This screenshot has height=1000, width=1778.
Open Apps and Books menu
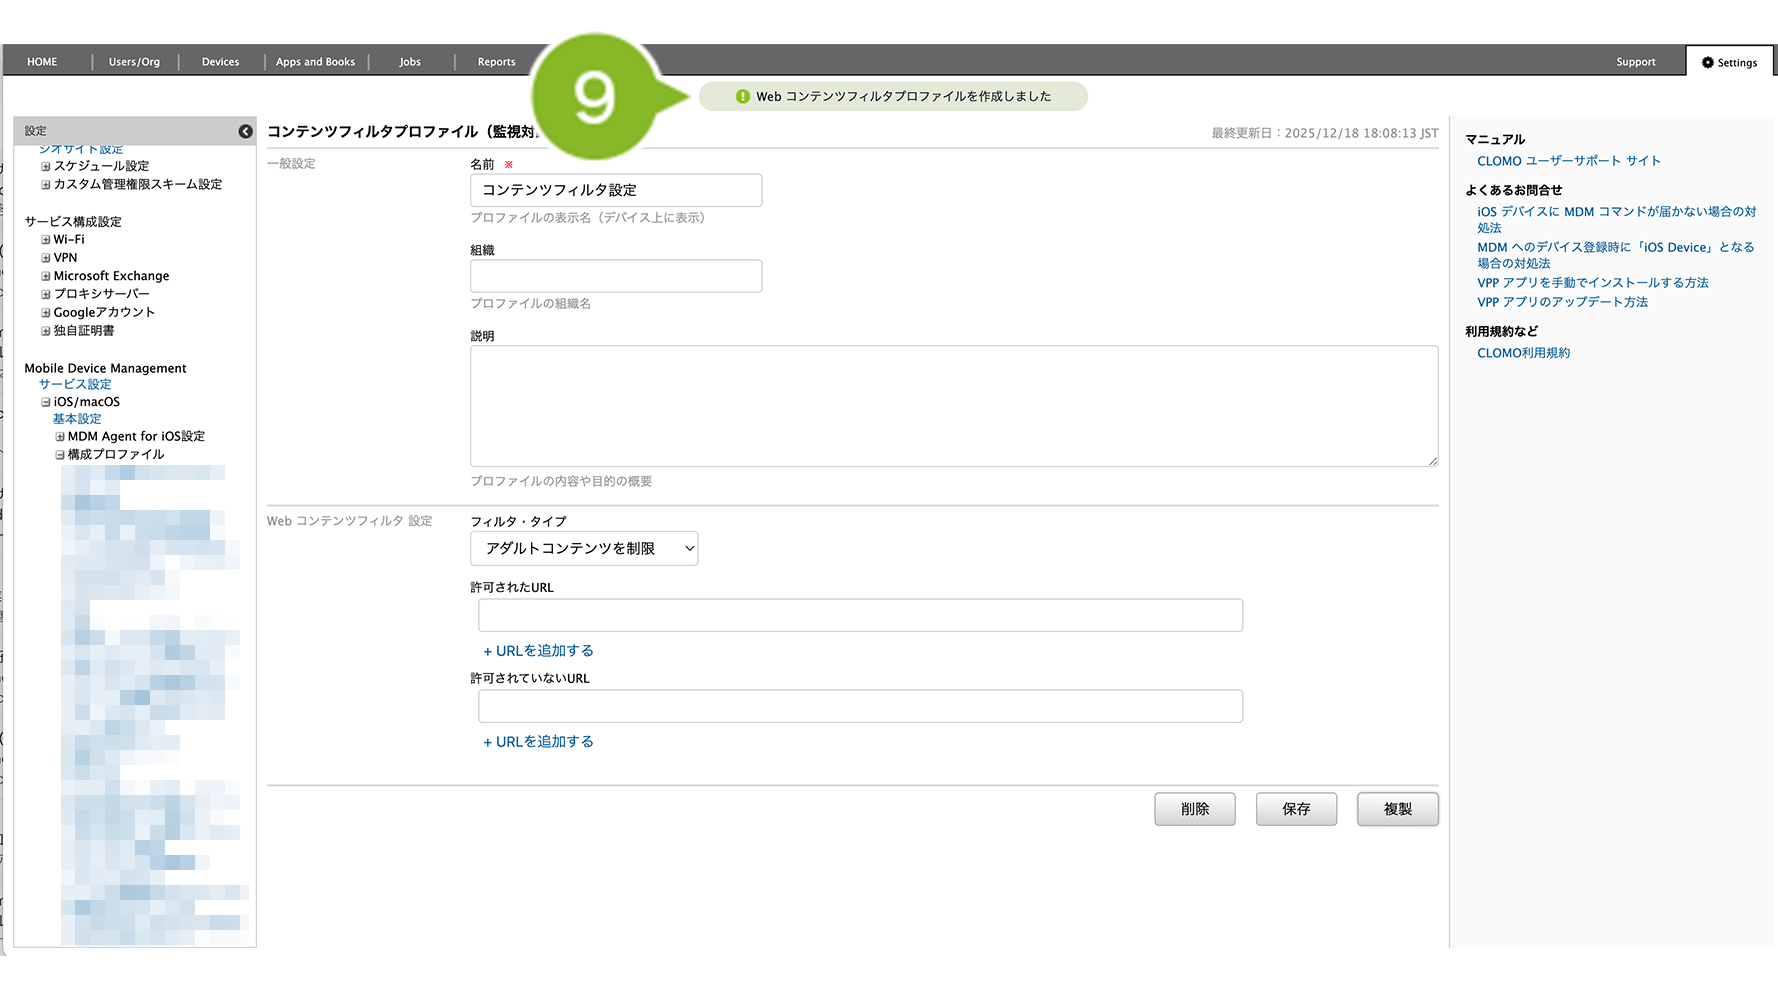coord(315,62)
